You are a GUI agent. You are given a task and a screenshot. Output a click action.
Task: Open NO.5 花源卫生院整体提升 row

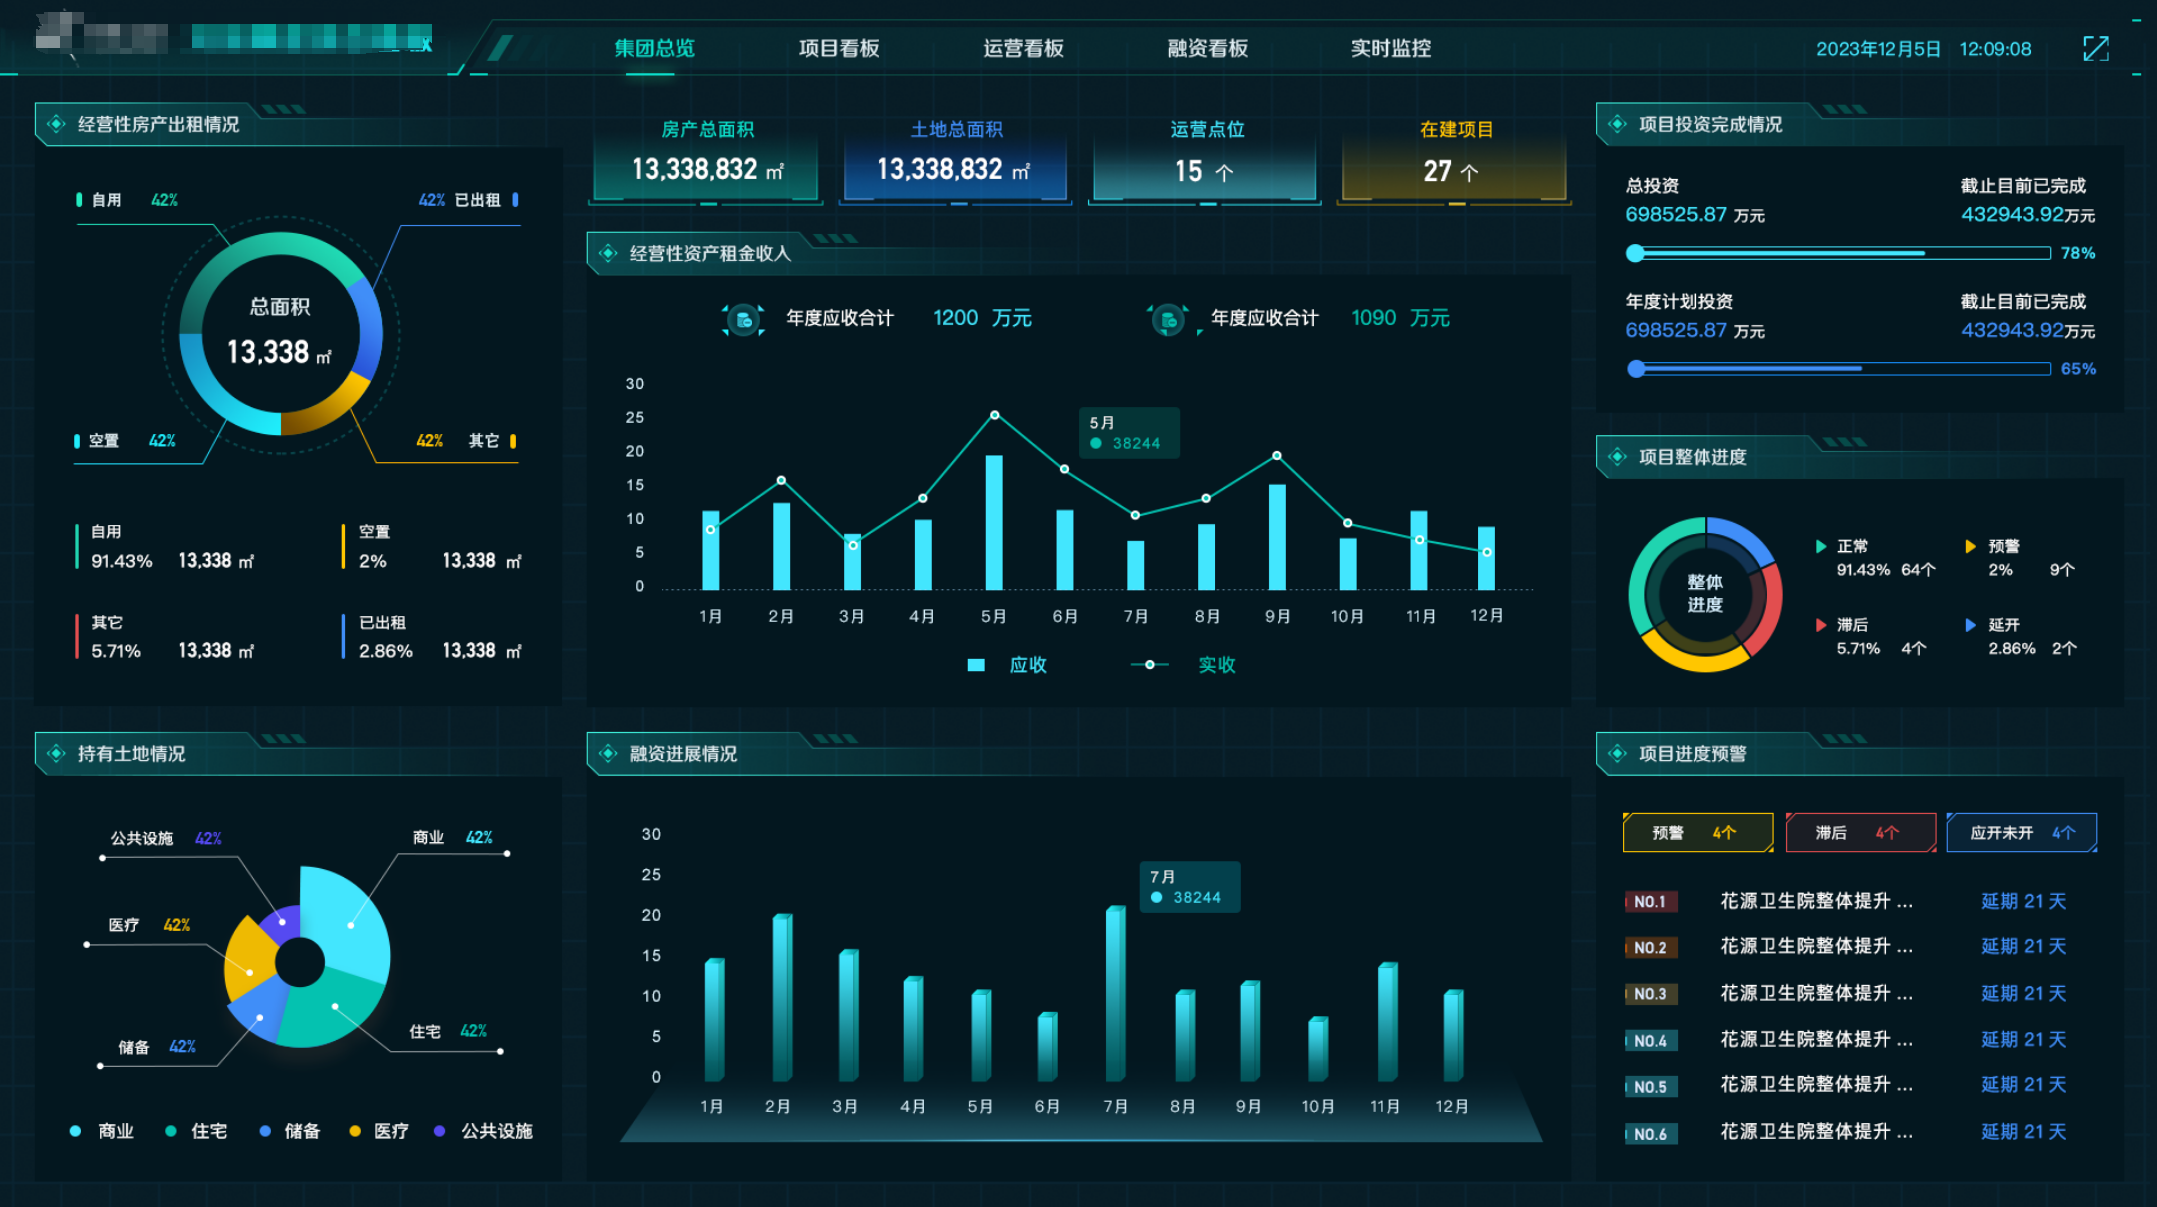click(x=1846, y=1086)
